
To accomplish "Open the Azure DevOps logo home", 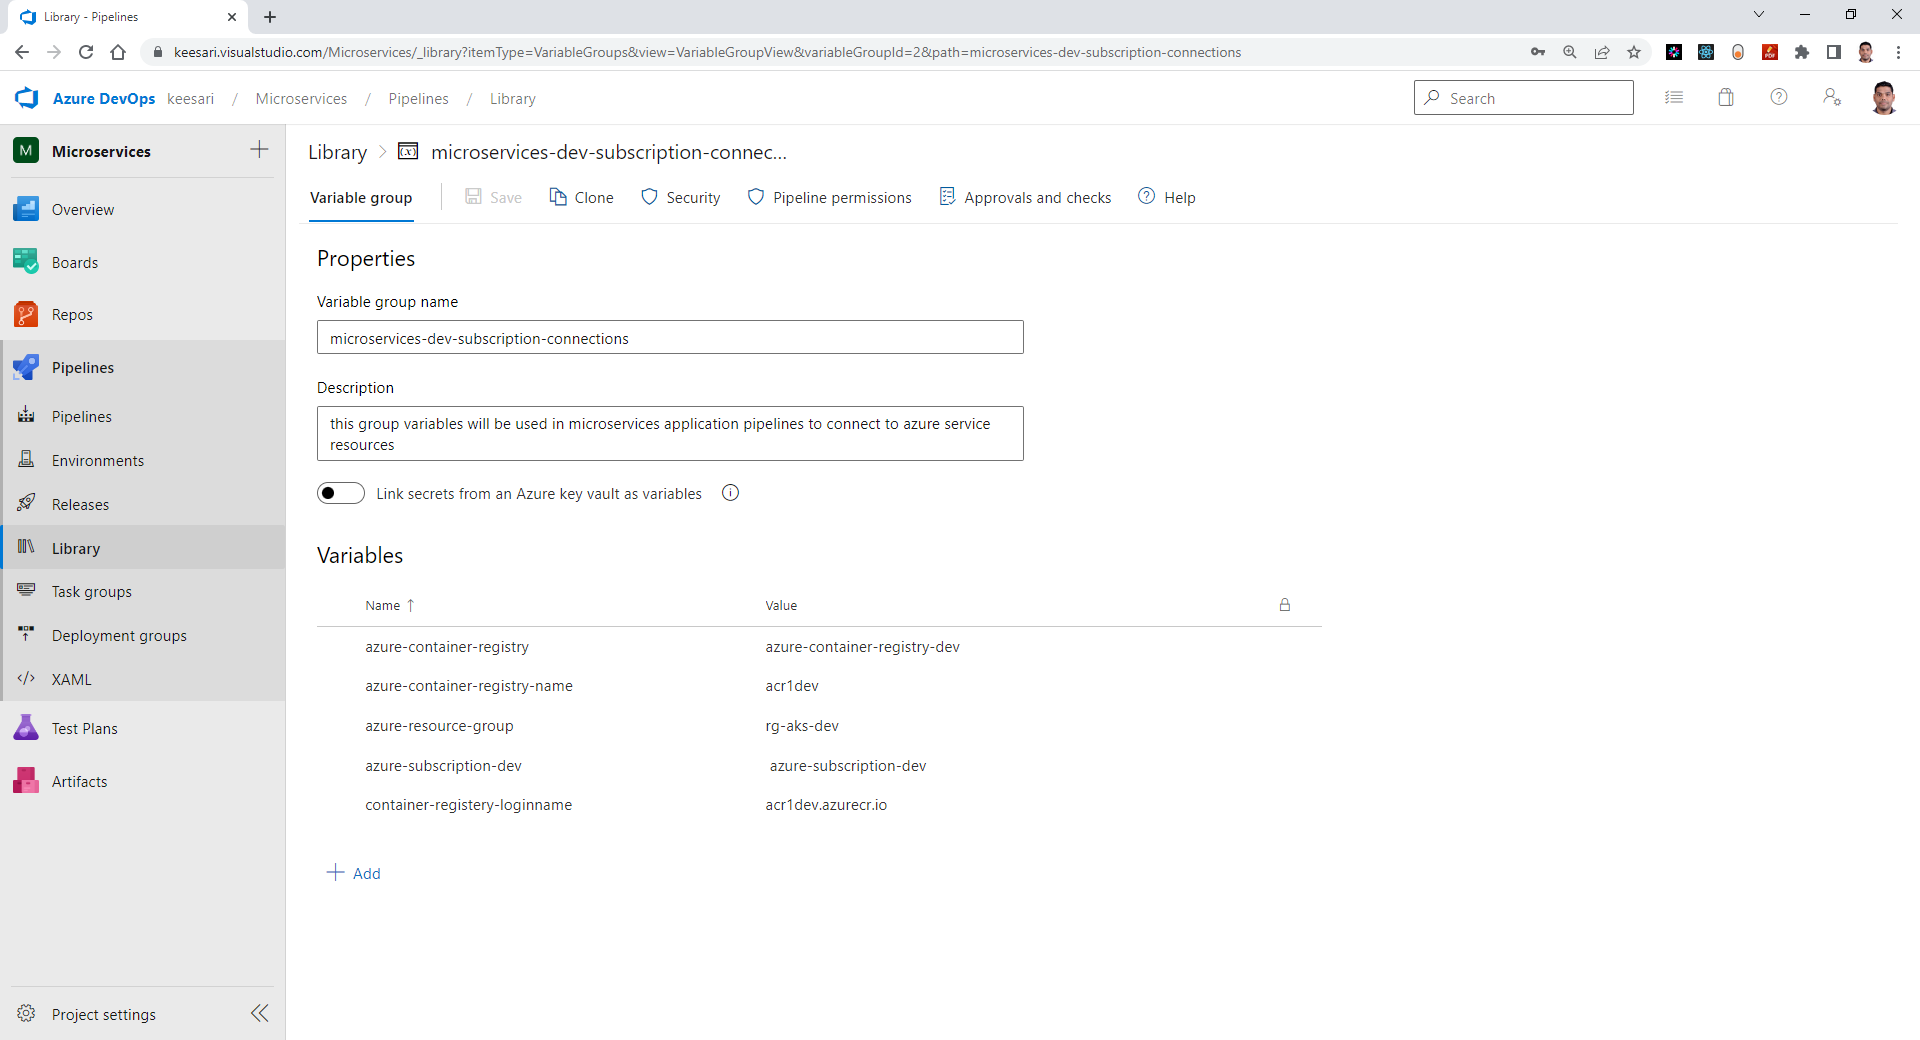I will pyautogui.click(x=27, y=98).
